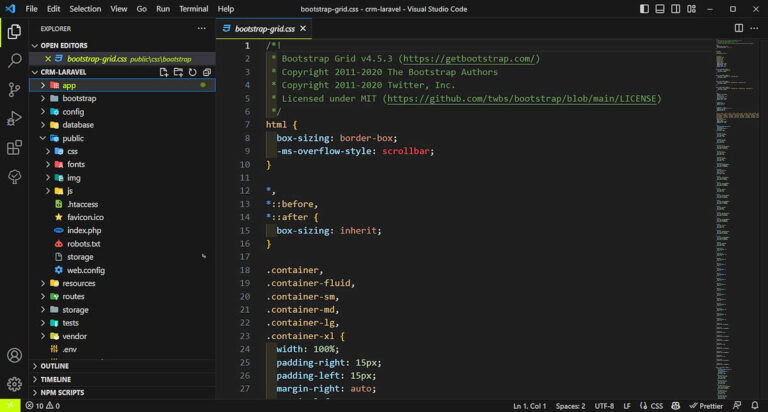
Task: Toggle the primary side bar layout button
Action: pos(646,9)
